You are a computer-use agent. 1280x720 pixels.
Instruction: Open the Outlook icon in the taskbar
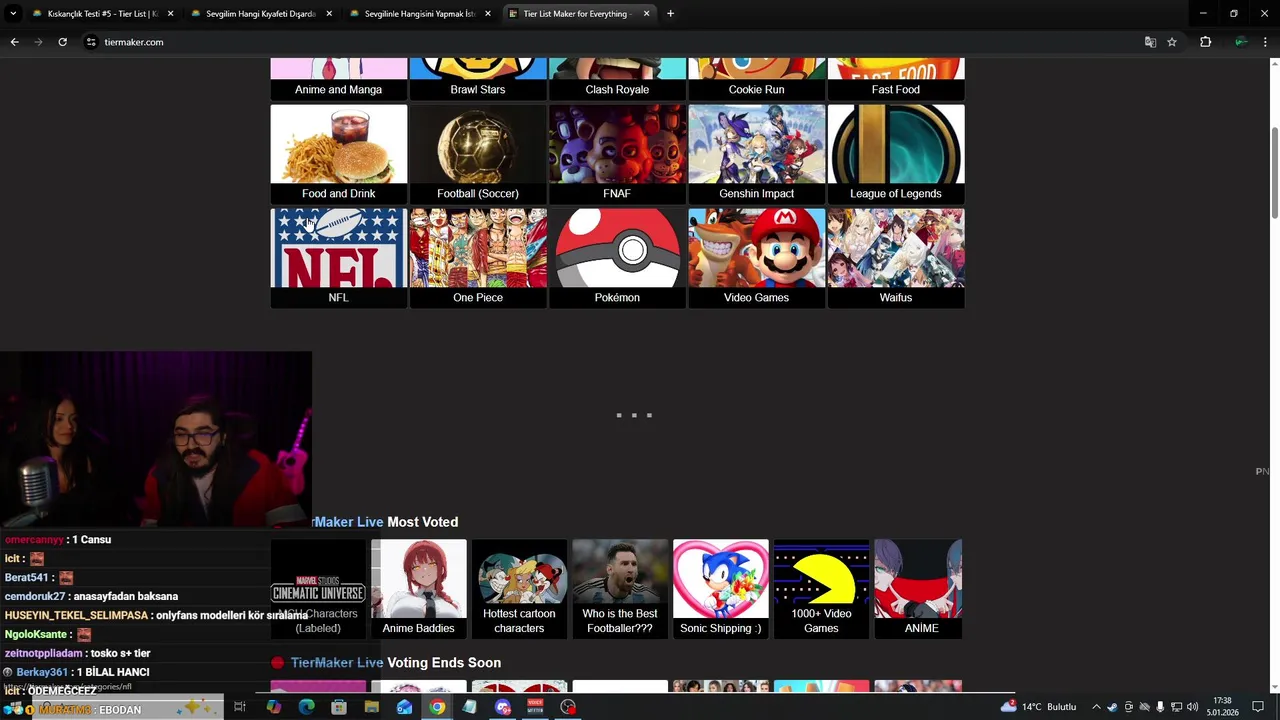(404, 707)
